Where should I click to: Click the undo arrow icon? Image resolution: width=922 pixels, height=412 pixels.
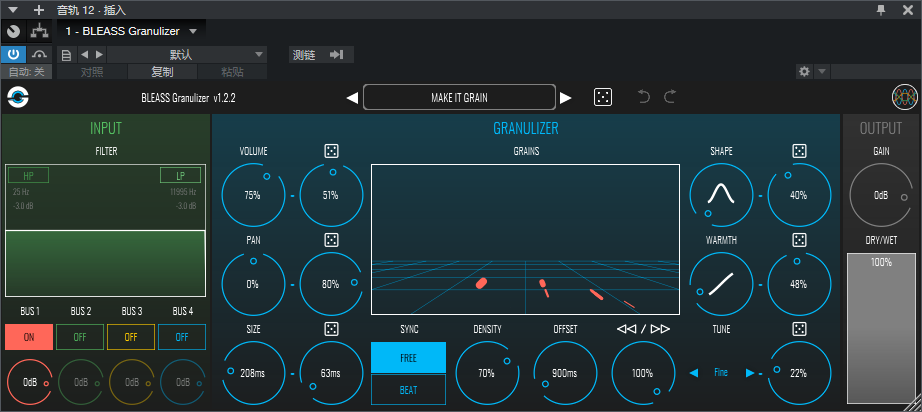point(644,97)
